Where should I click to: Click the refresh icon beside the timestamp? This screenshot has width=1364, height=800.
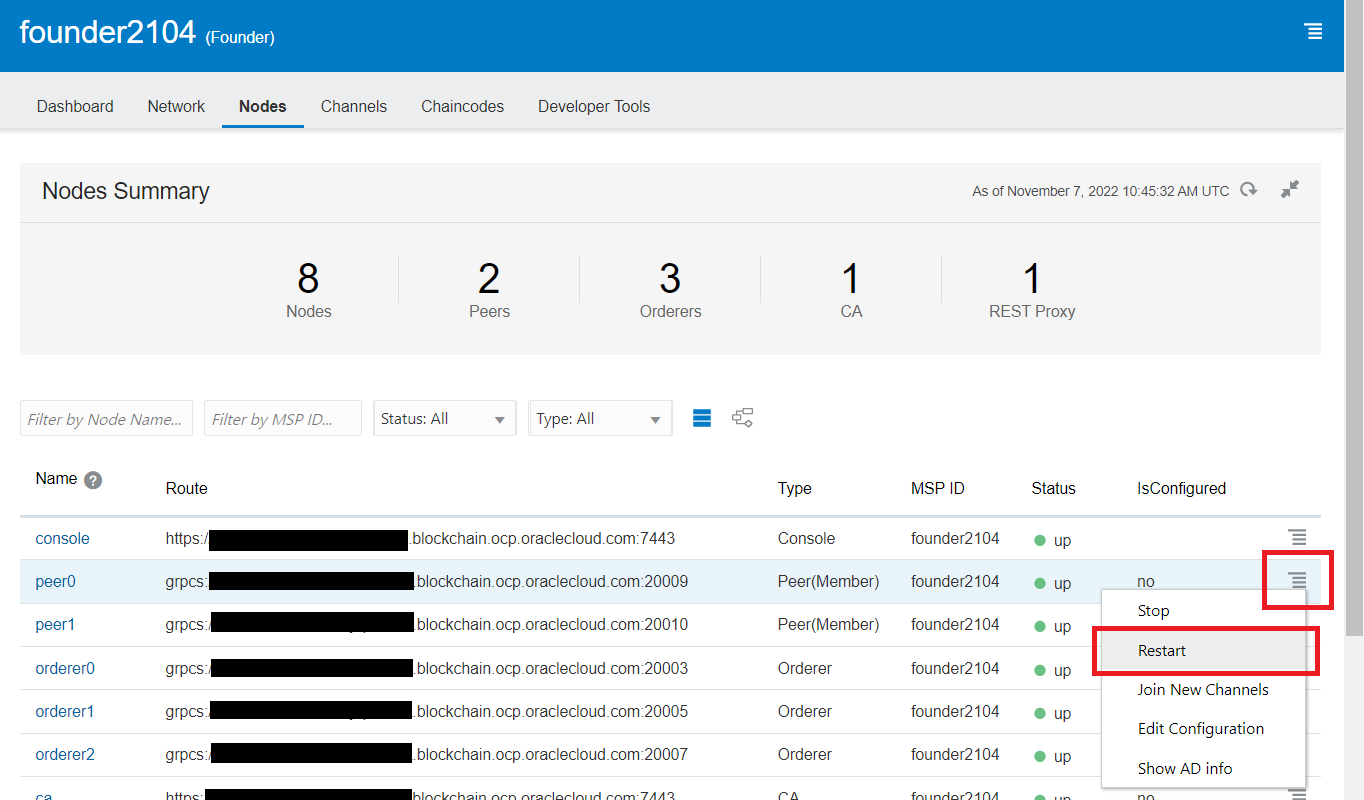(1248, 190)
